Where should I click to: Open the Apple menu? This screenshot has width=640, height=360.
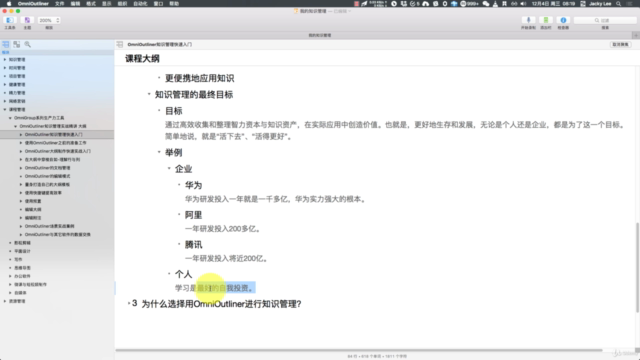tap(9, 4)
